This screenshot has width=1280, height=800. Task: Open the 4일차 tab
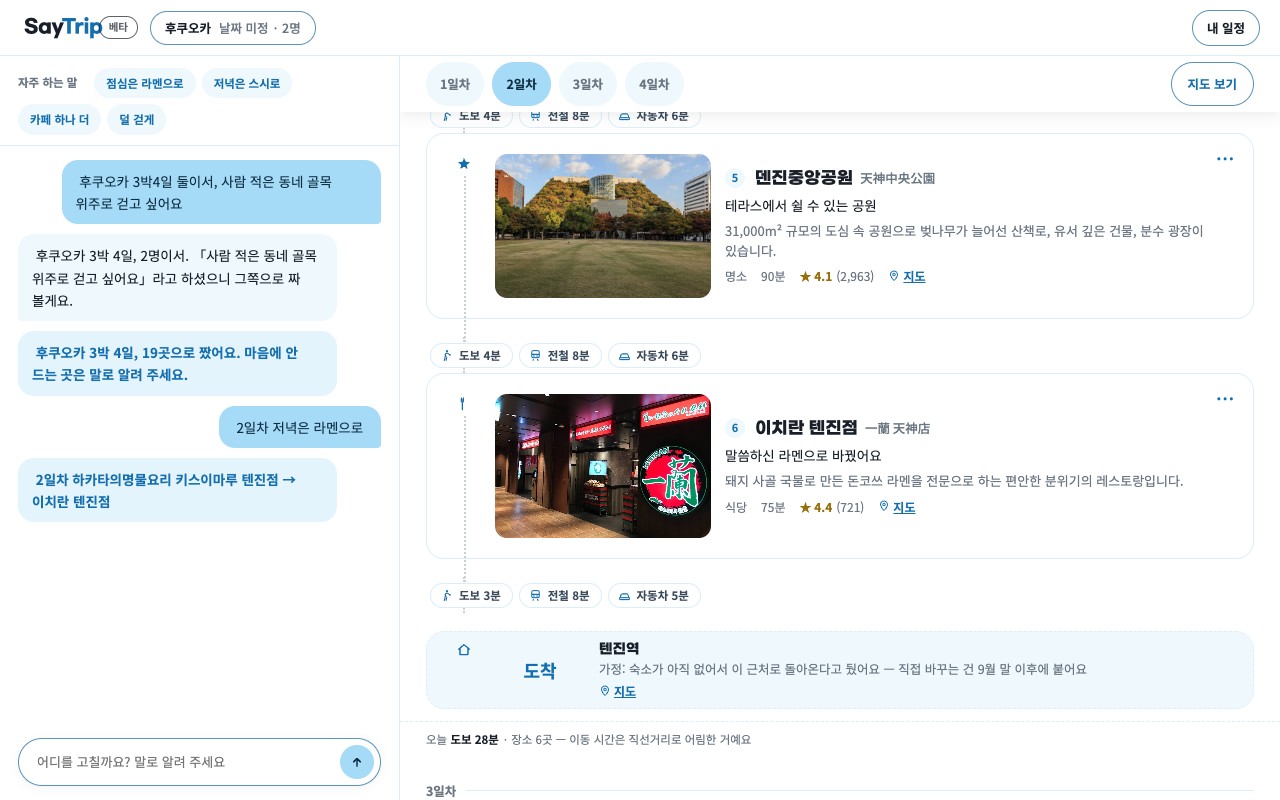point(654,84)
